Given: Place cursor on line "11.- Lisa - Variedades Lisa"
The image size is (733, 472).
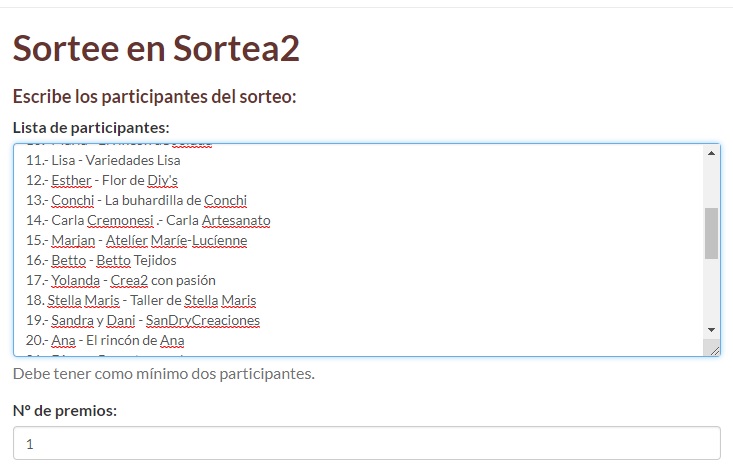Looking at the screenshot, I should pos(104,160).
